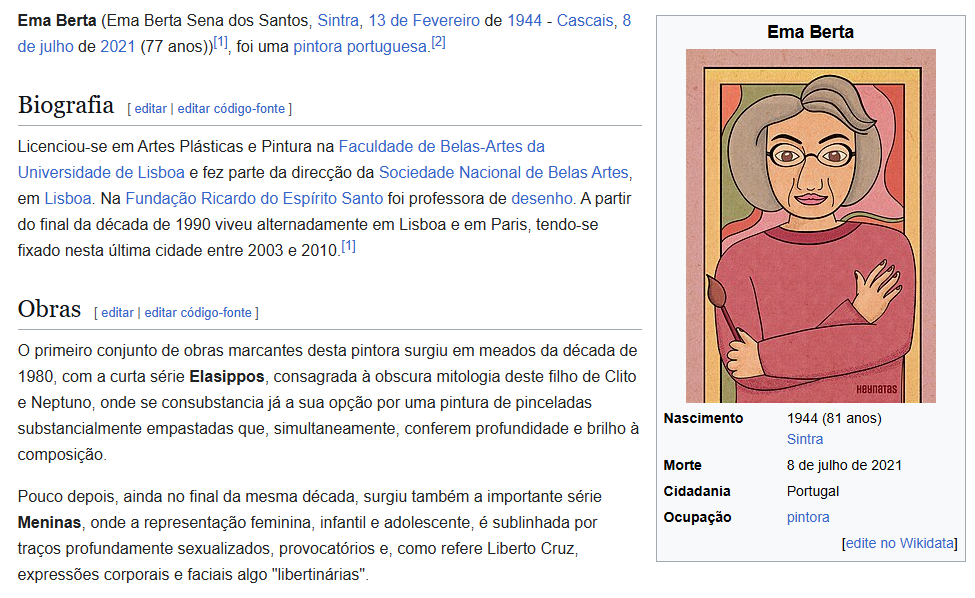Follow the portuguesa link

[x=387, y=46]
